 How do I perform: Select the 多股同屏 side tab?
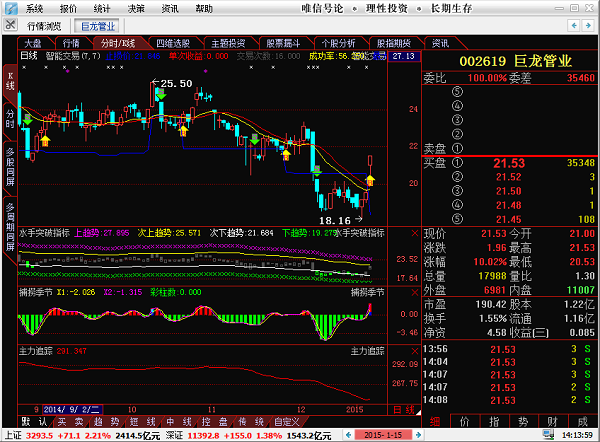coord(10,167)
